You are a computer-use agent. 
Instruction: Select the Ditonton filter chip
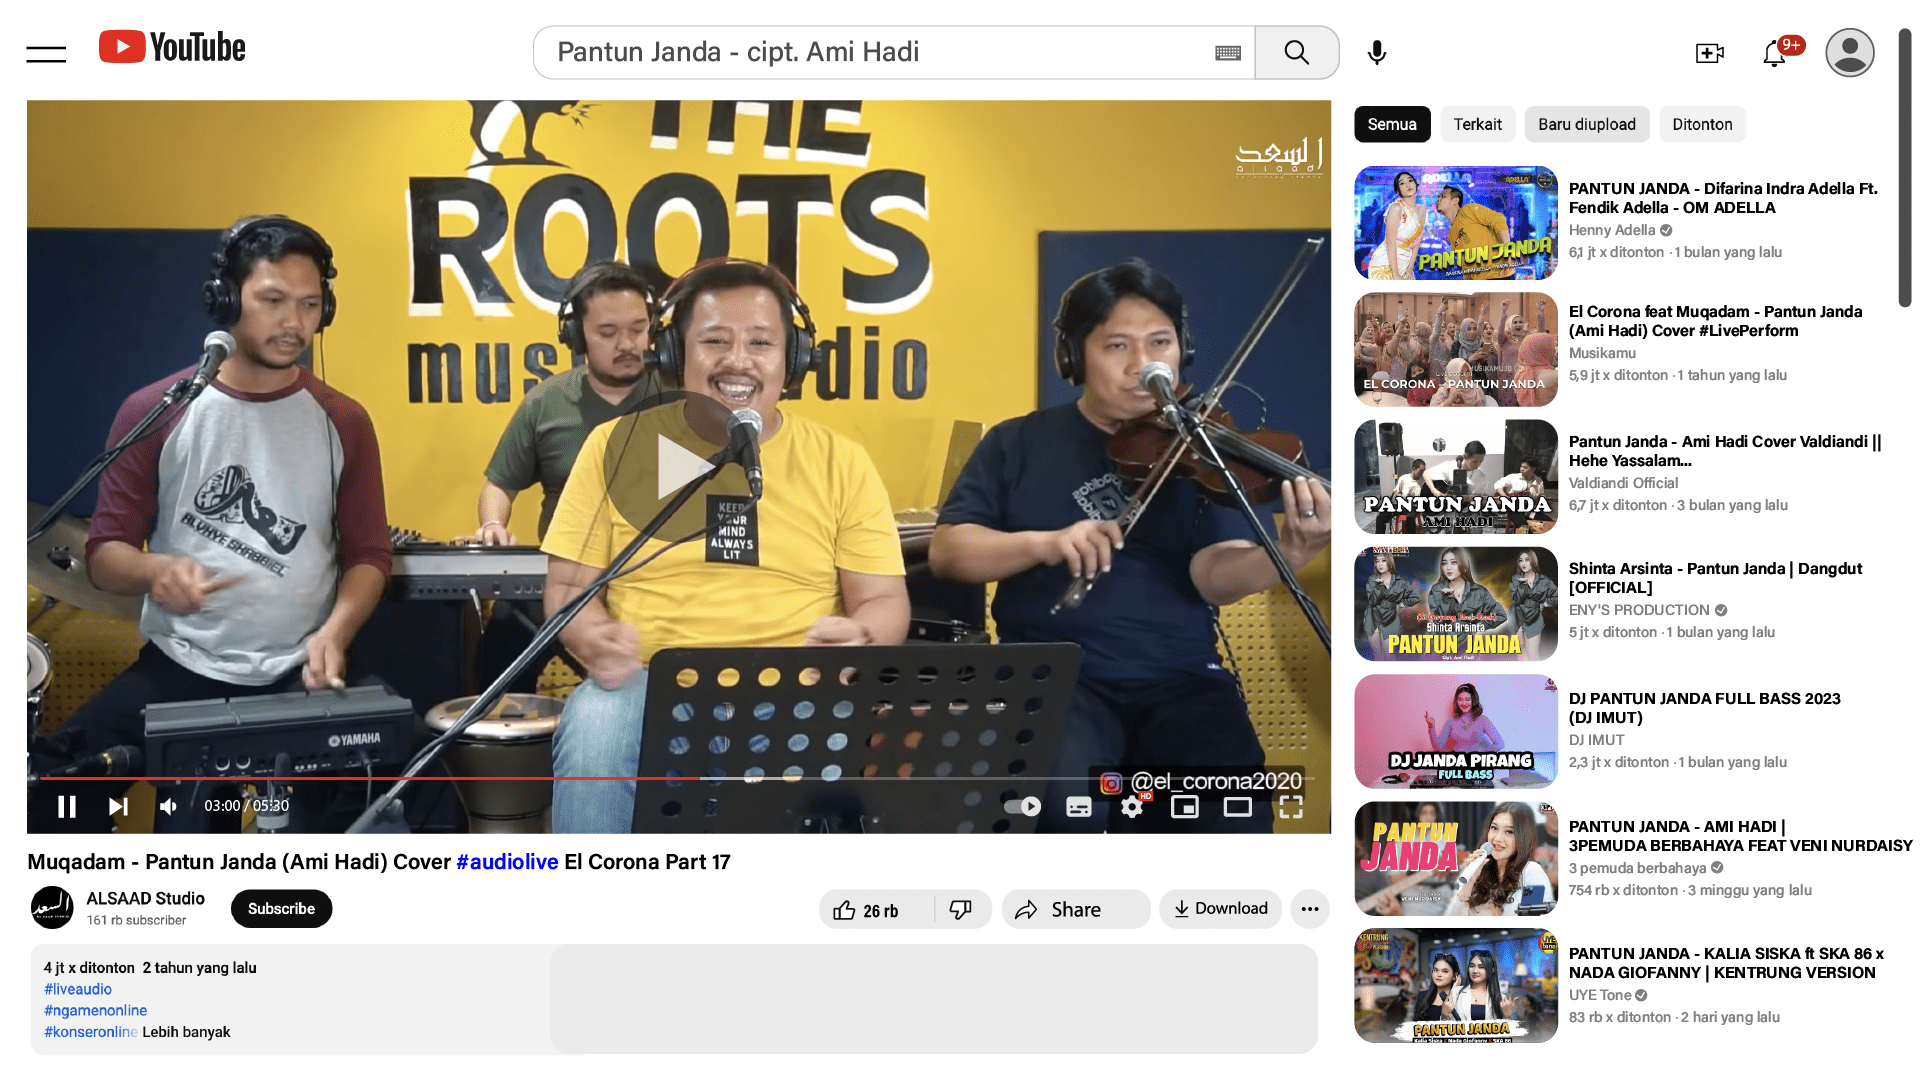1702,125
